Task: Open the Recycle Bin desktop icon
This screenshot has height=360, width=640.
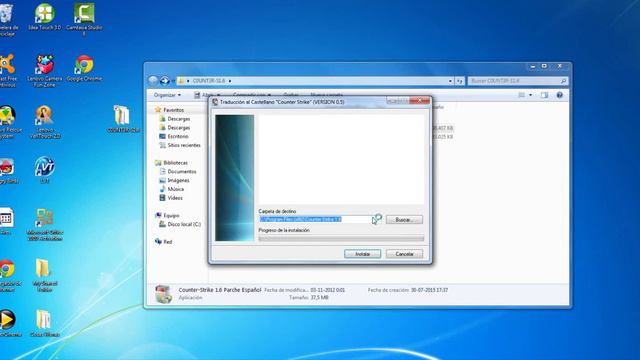Action: pos(7,19)
